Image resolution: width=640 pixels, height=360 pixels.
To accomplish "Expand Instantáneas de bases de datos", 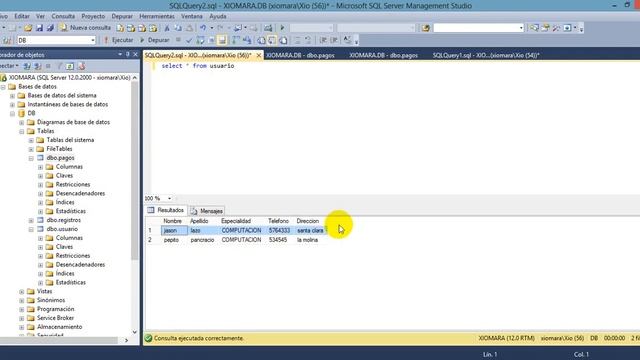I will coord(12,105).
